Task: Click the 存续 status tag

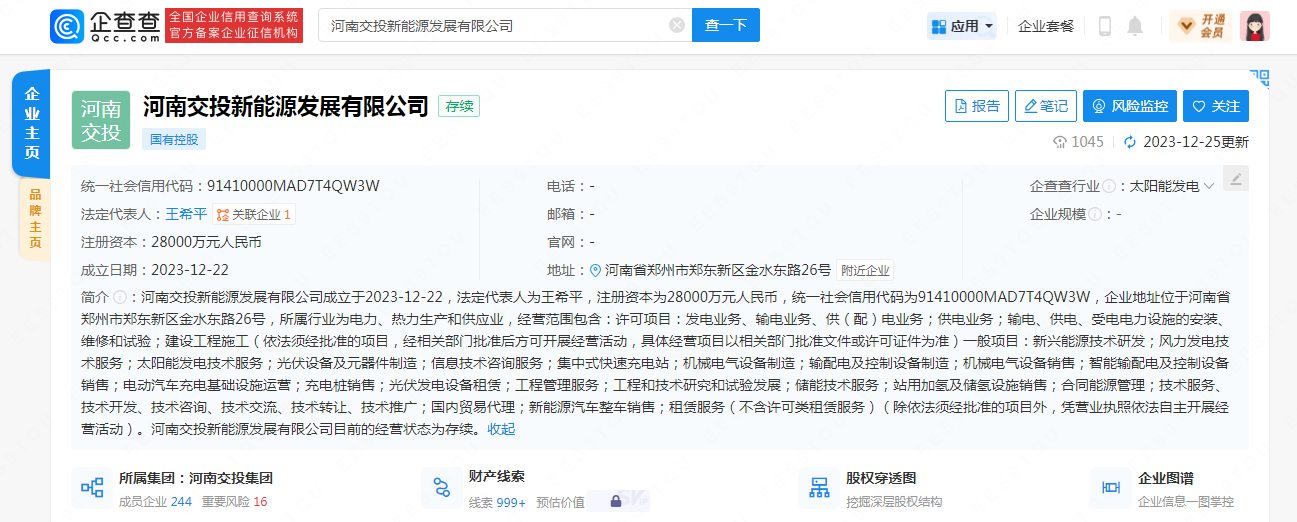Action: click(459, 106)
